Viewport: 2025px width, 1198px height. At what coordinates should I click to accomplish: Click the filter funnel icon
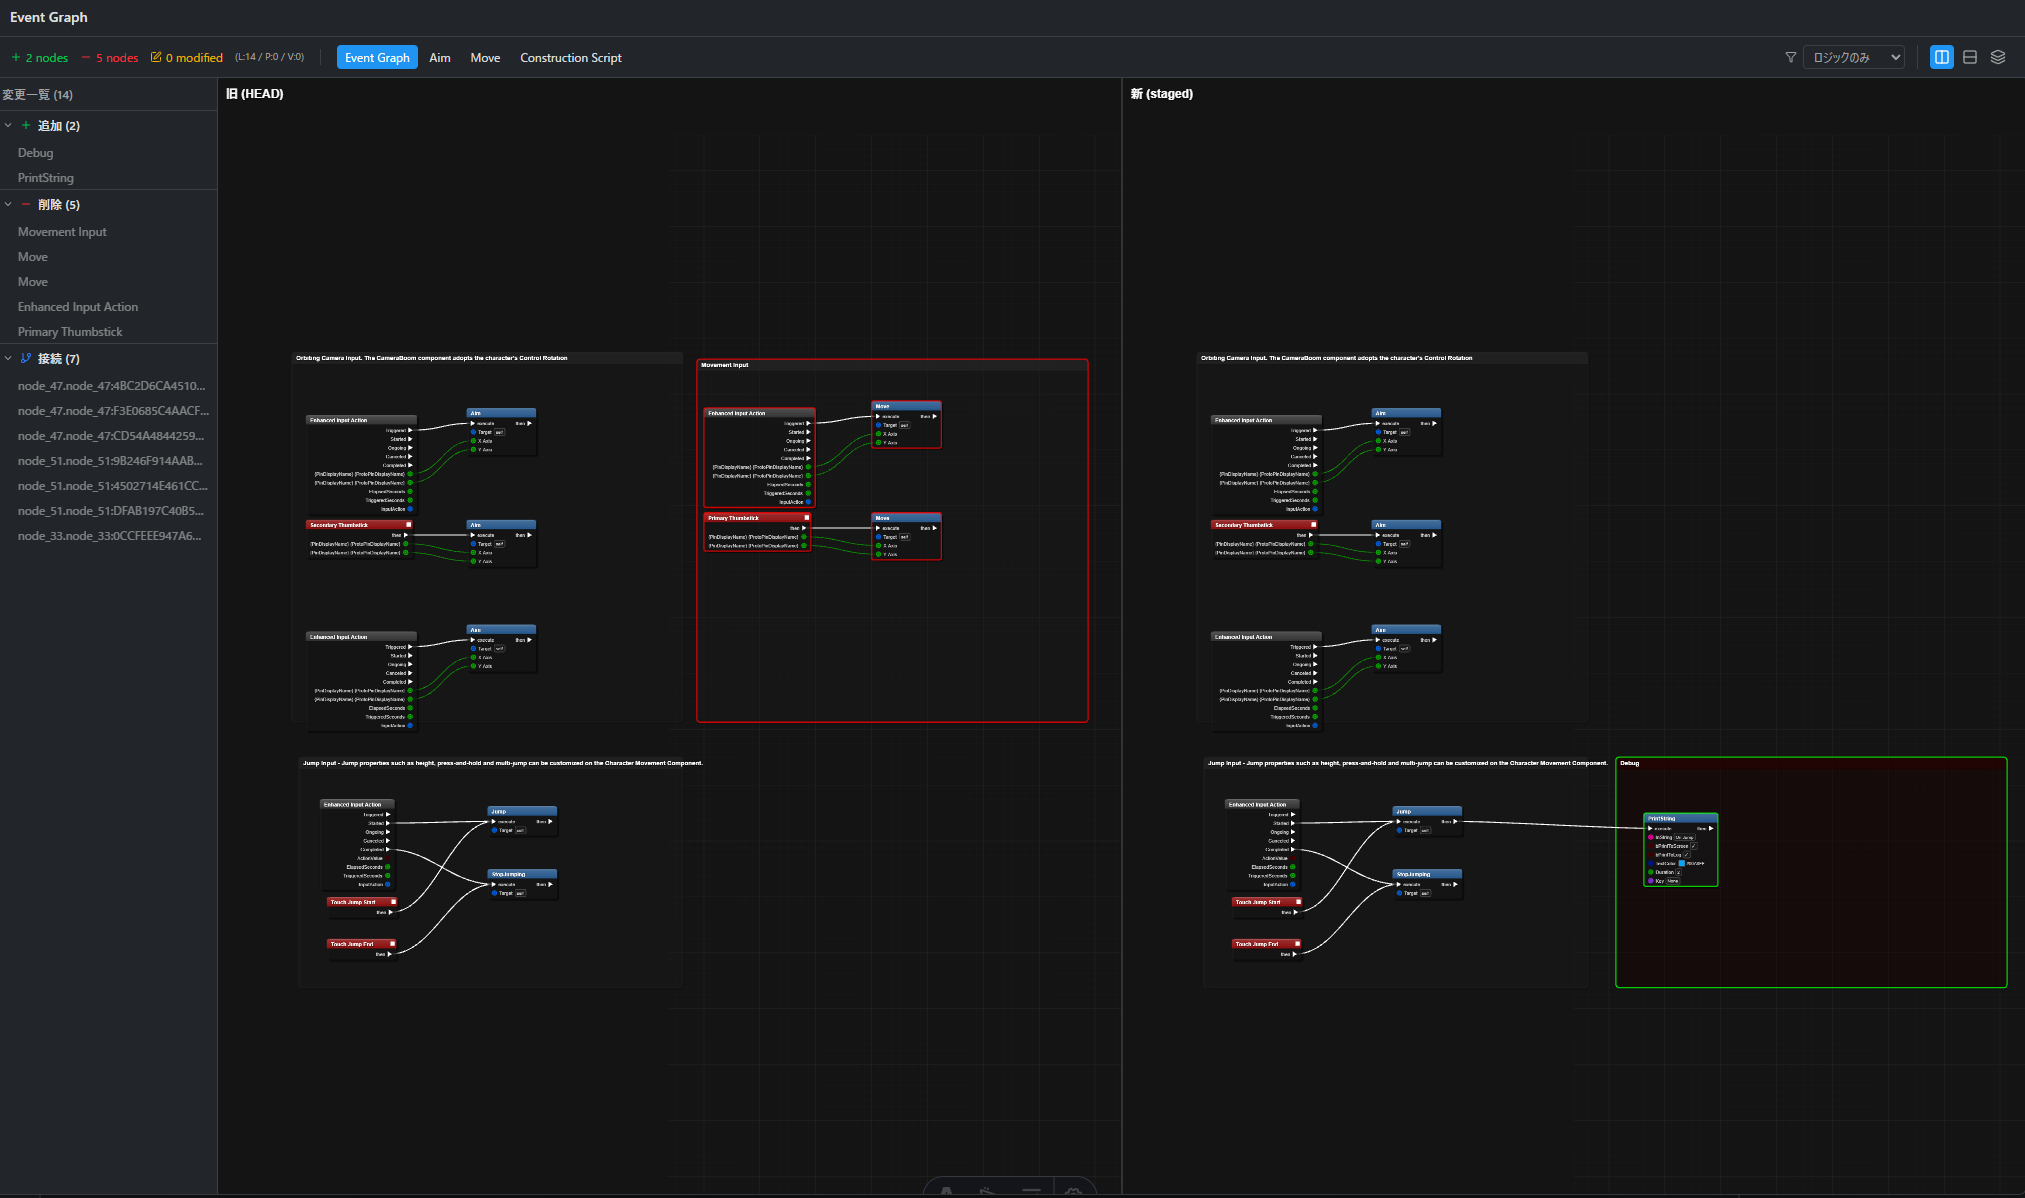1790,57
